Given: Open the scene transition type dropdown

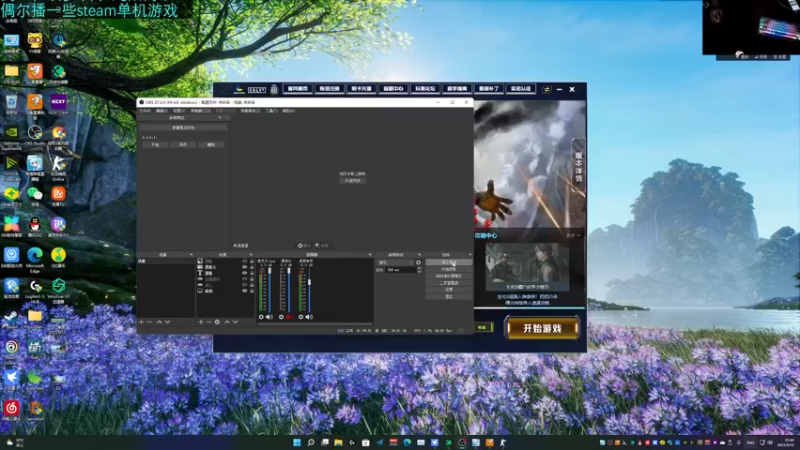Looking at the screenshot, I should tap(395, 263).
